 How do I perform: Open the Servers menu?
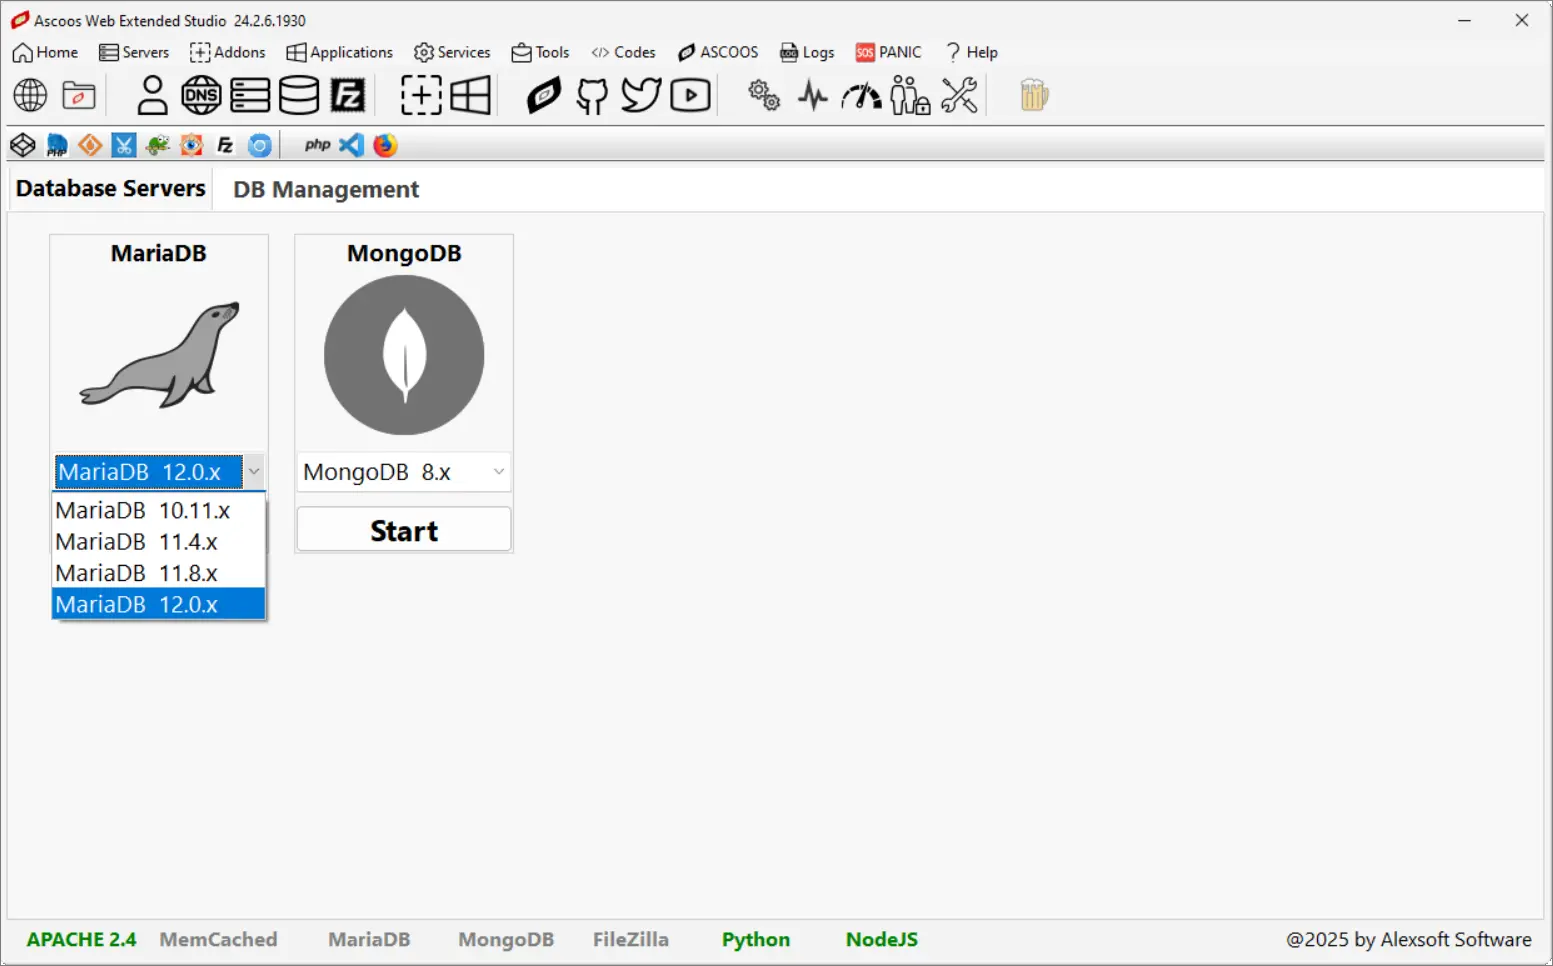tap(134, 52)
